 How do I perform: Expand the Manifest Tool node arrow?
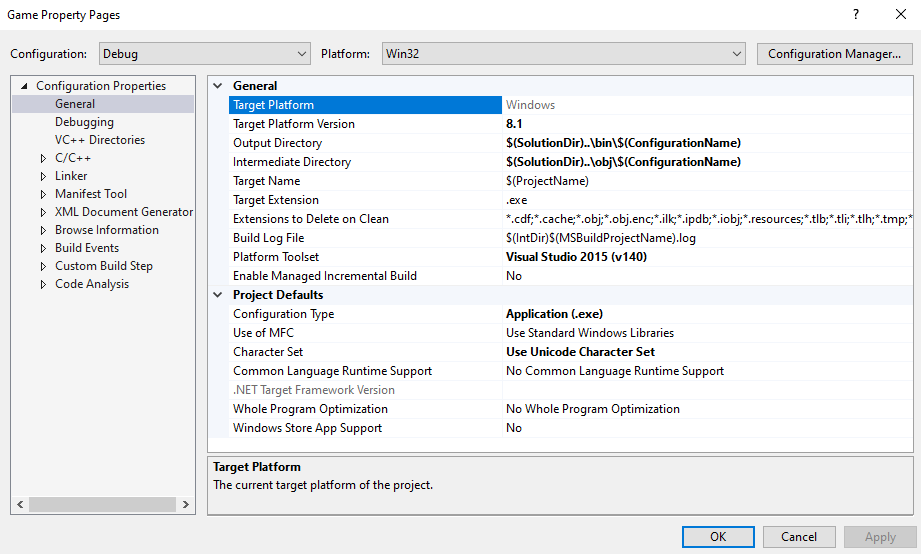pos(43,194)
